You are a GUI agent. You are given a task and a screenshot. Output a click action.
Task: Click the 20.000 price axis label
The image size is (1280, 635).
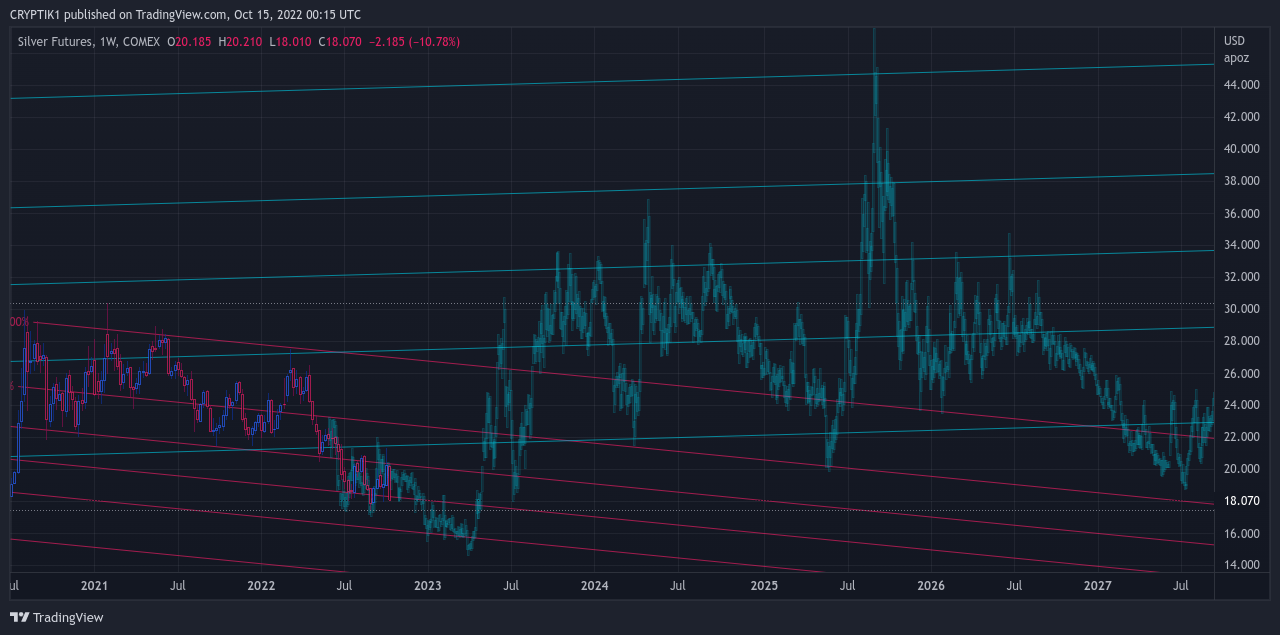(x=1242, y=469)
